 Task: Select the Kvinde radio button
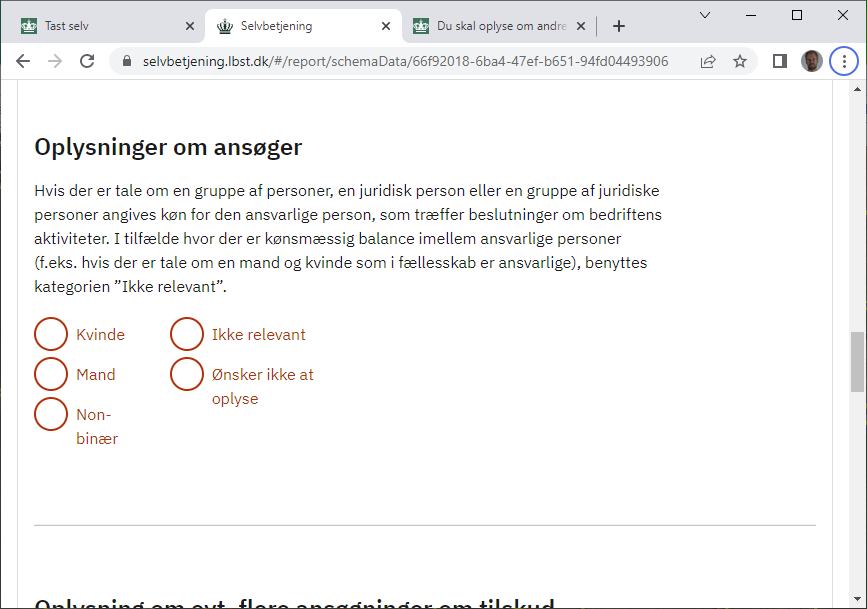[x=51, y=334]
